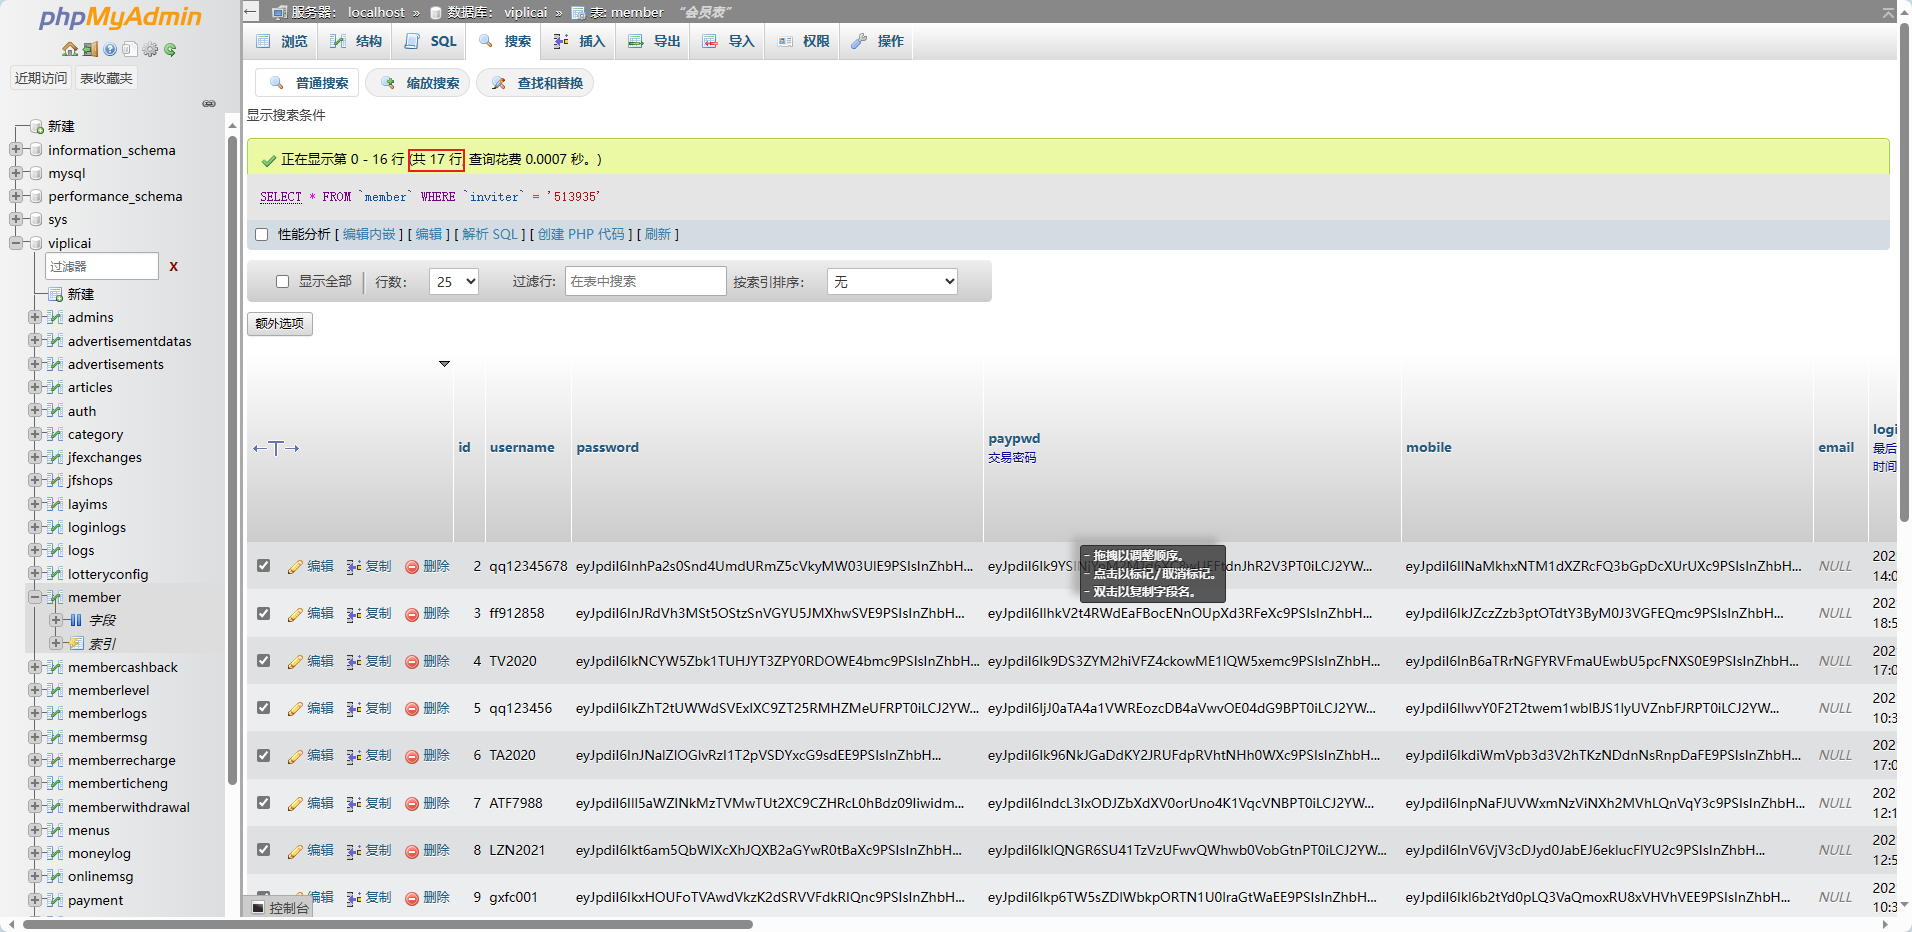This screenshot has width=1912, height=932.
Task: Open the 行数 row count dropdown
Action: [x=454, y=282]
